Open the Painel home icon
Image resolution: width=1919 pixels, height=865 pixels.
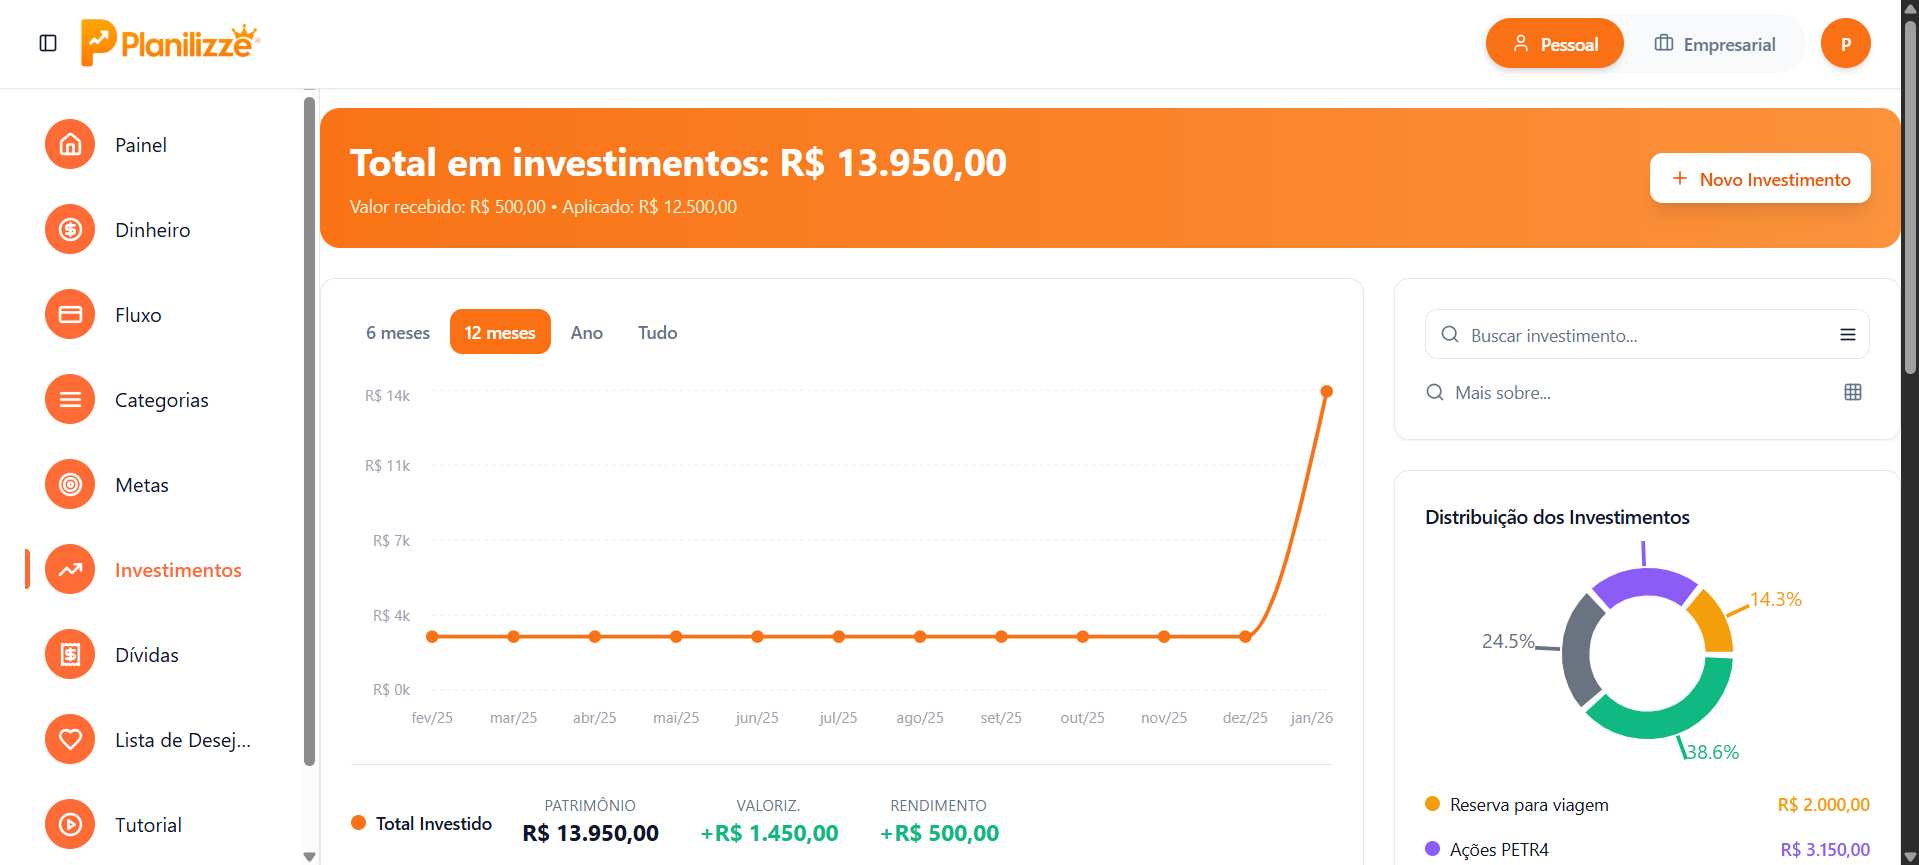click(70, 145)
